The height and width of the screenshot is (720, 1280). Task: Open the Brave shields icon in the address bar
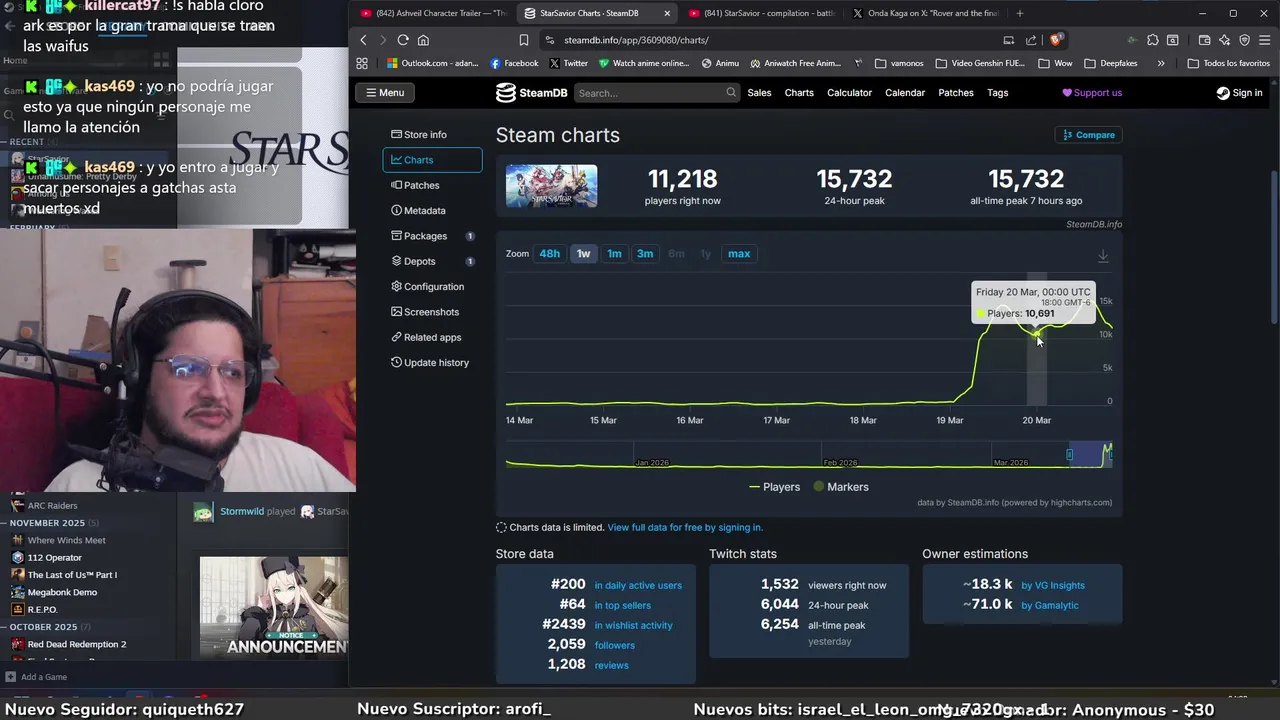point(1057,40)
